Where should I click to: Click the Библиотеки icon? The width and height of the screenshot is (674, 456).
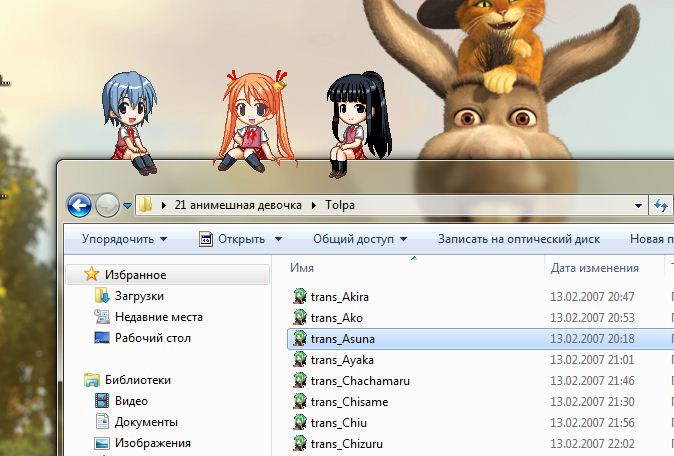click(92, 380)
